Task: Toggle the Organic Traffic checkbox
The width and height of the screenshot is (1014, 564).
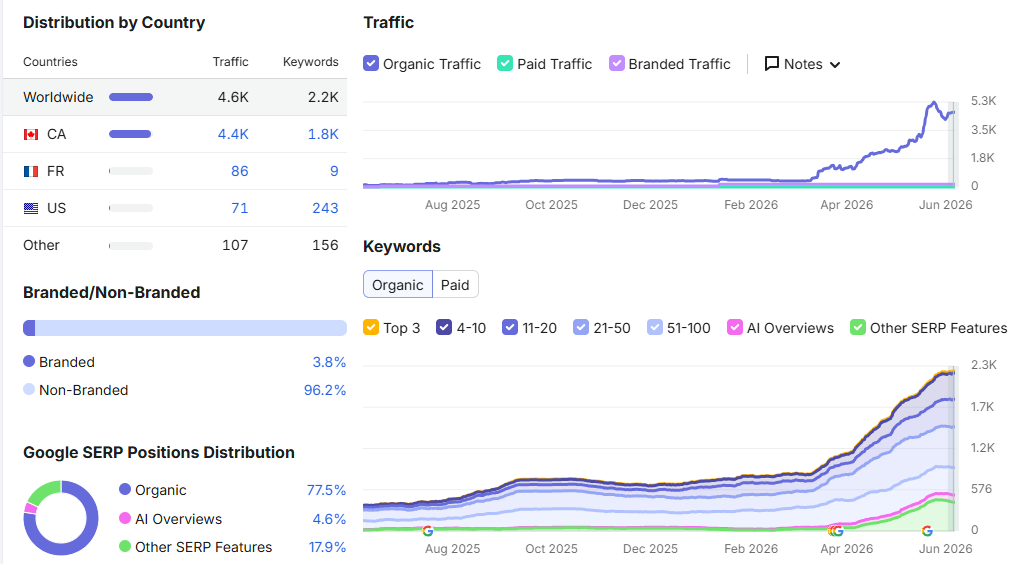Action: click(371, 63)
